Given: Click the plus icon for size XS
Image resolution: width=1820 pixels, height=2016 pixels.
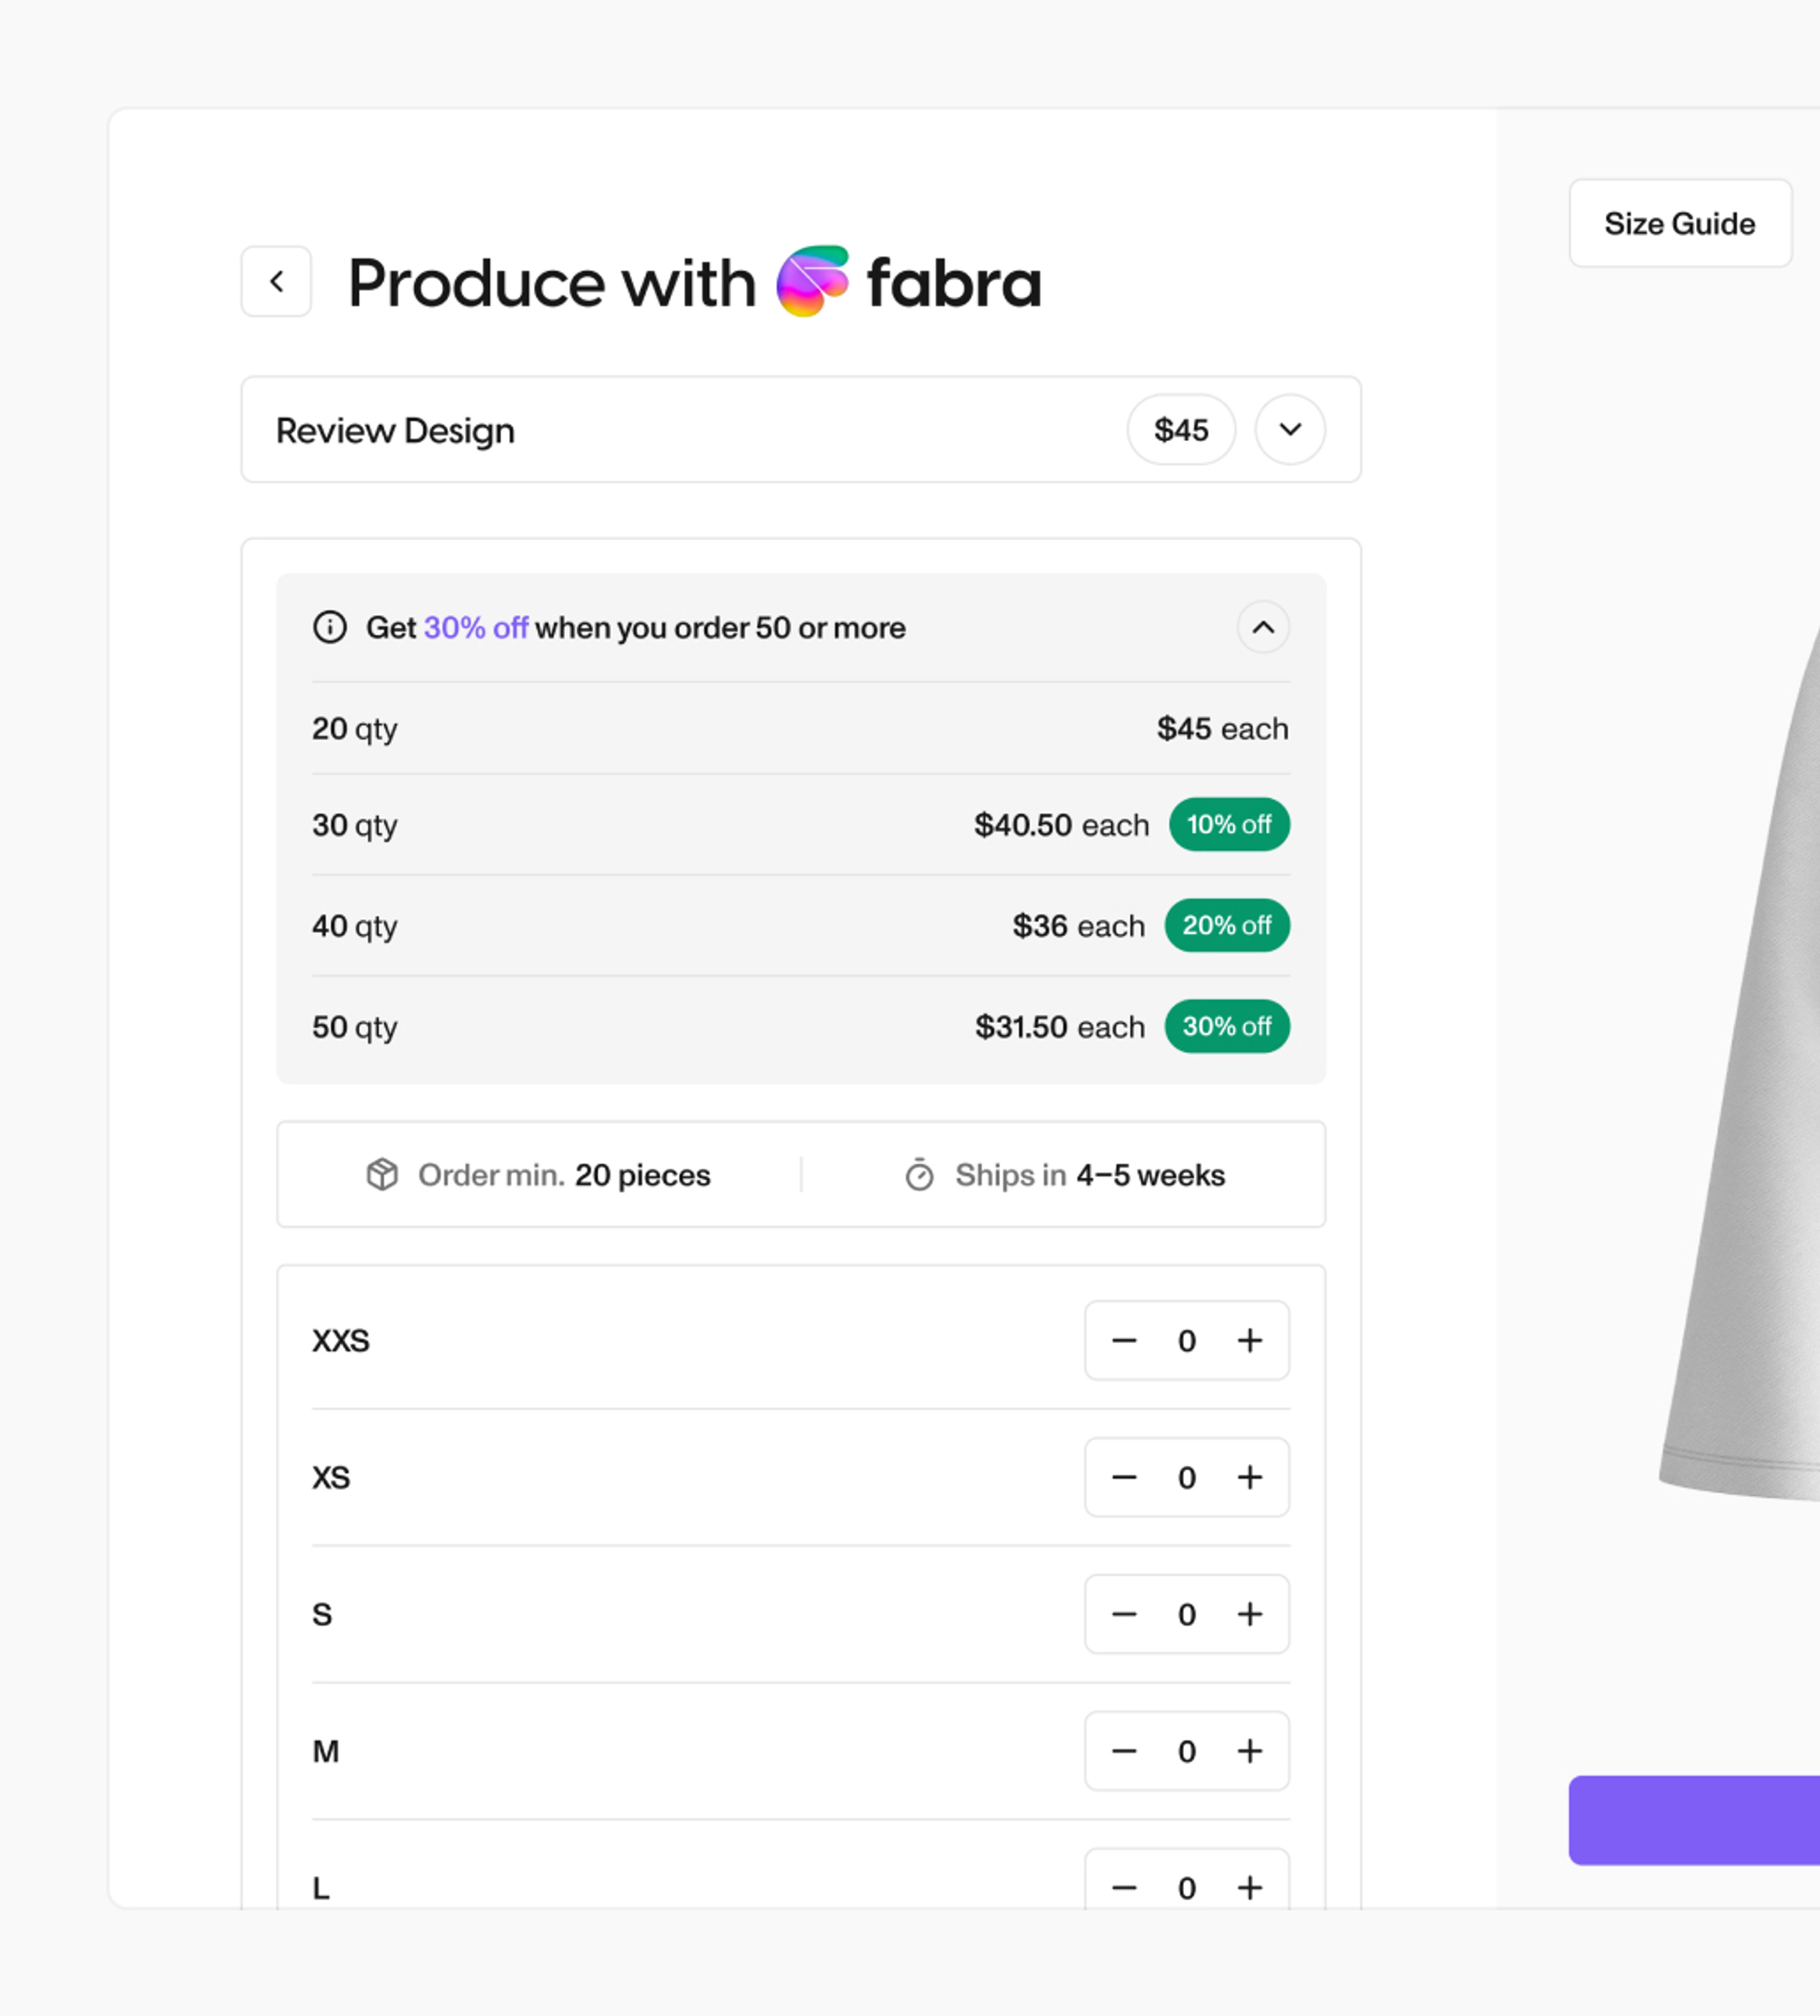Looking at the screenshot, I should tap(1249, 1477).
